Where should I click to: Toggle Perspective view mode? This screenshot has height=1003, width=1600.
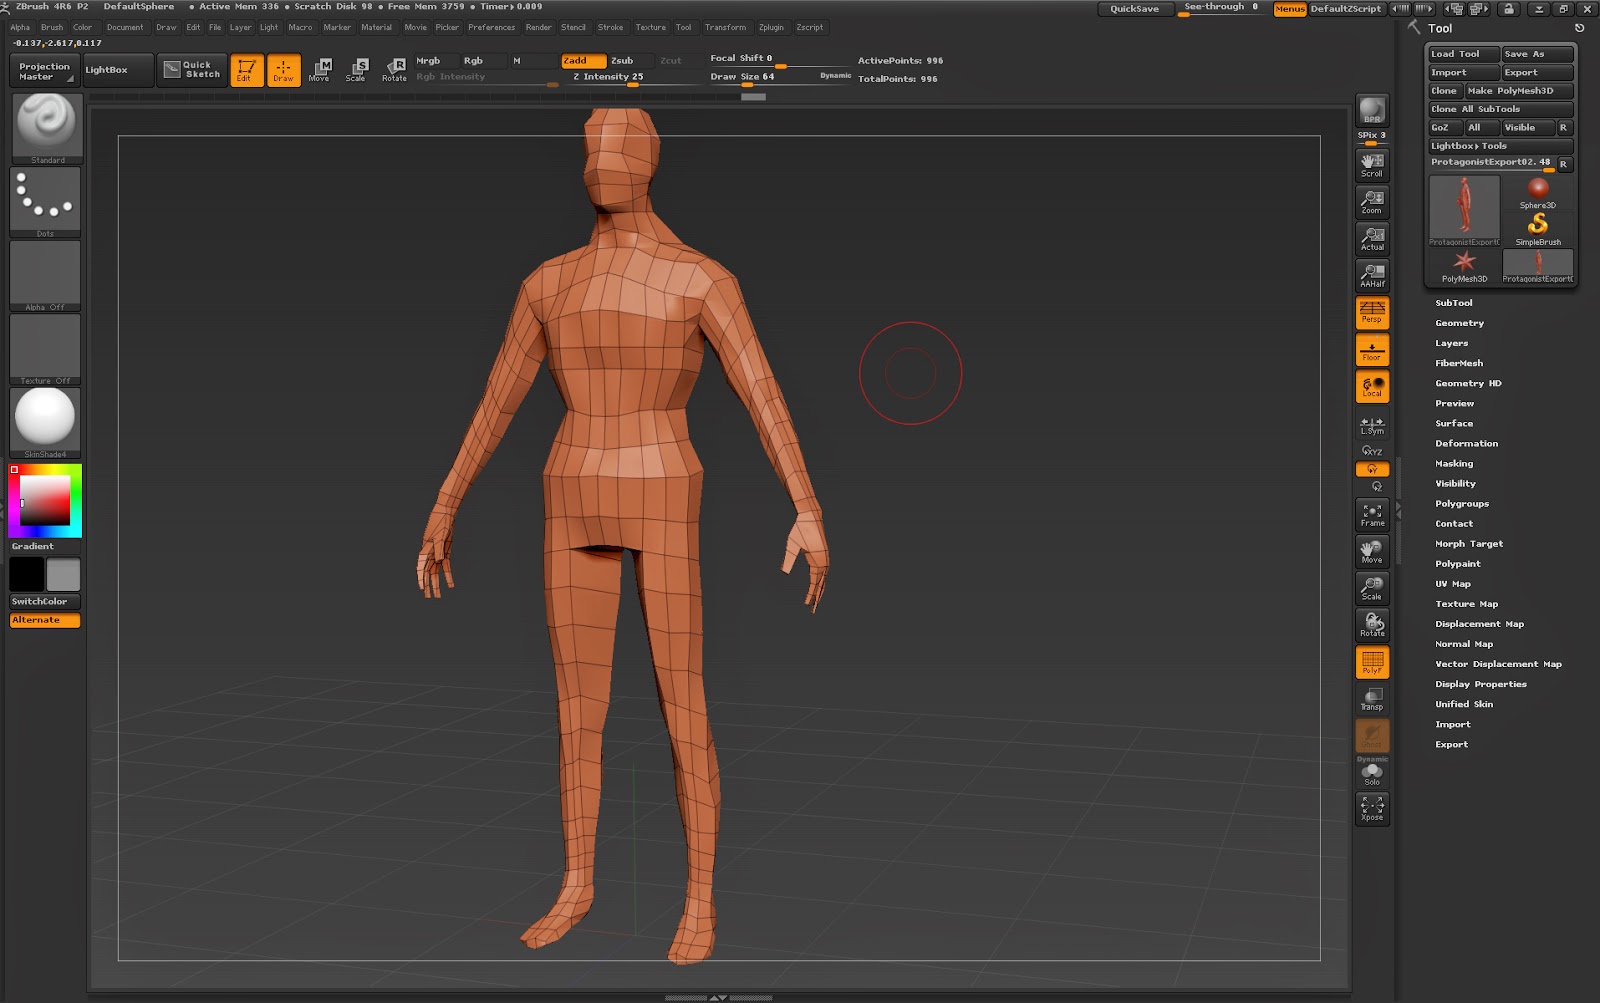1372,312
